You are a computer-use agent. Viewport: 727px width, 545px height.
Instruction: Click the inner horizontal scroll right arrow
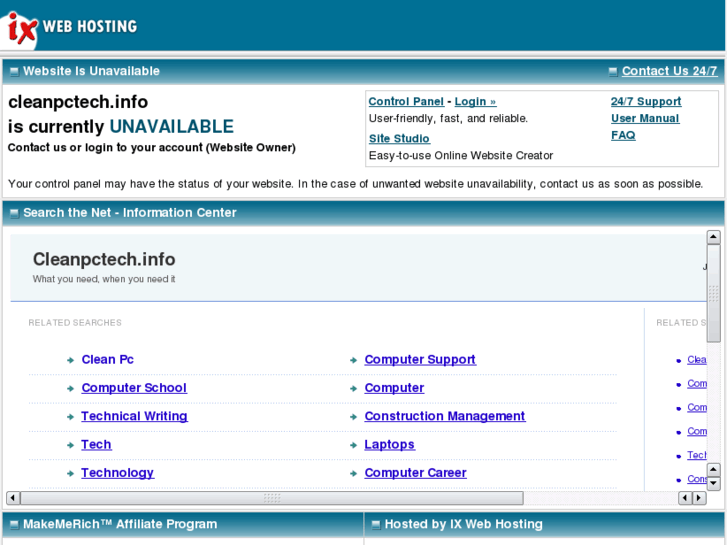[699, 498]
